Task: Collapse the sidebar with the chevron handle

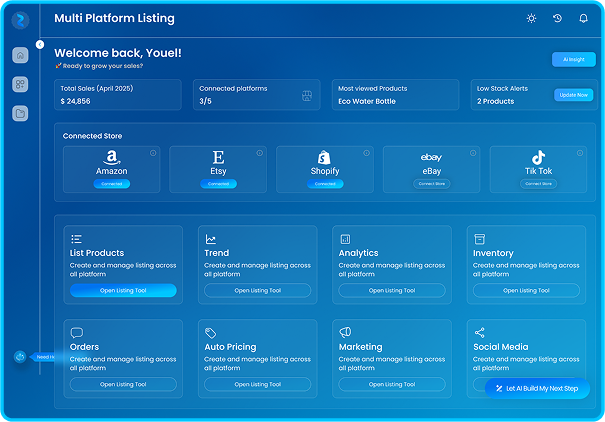Action: coord(40,44)
